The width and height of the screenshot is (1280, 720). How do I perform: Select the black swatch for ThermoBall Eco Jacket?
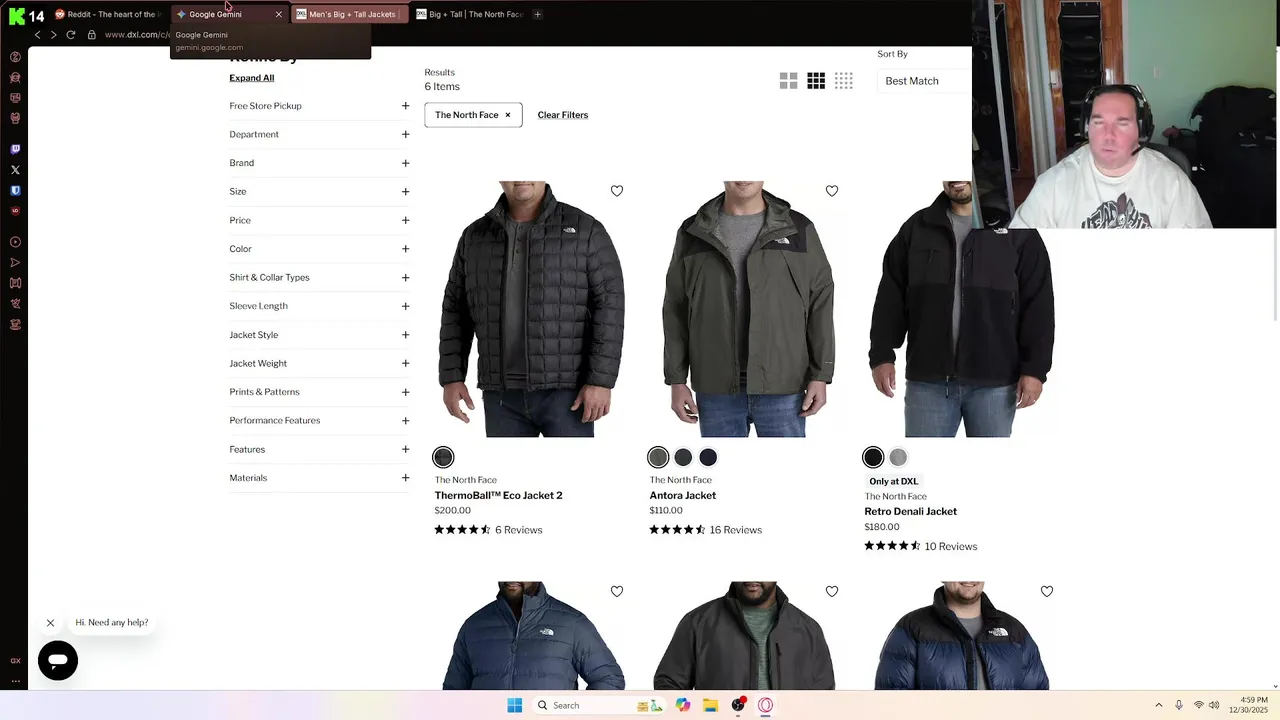(443, 457)
